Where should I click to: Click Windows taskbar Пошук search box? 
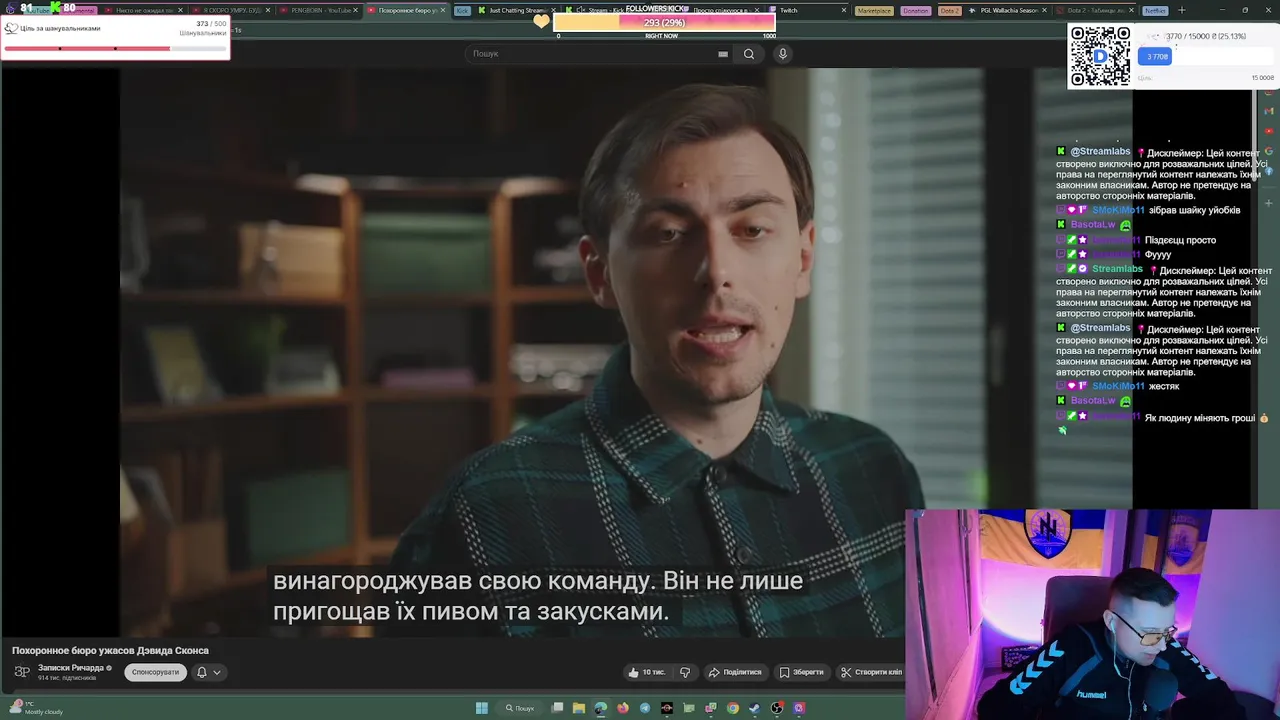click(x=520, y=708)
